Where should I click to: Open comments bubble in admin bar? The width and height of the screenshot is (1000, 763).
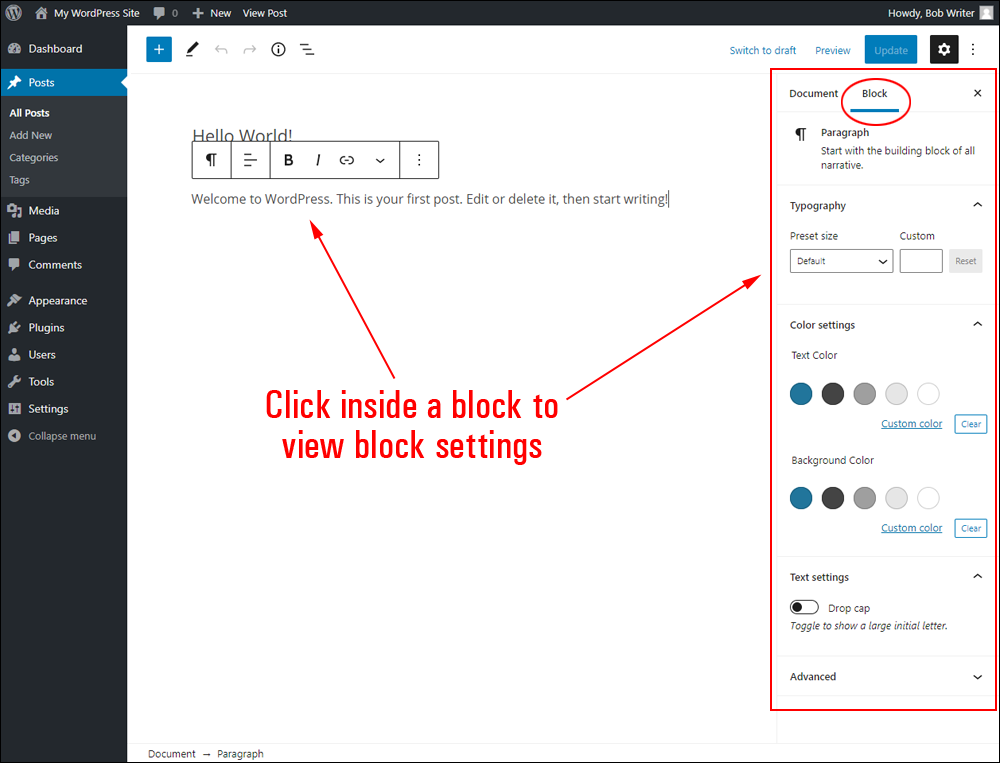165,13
